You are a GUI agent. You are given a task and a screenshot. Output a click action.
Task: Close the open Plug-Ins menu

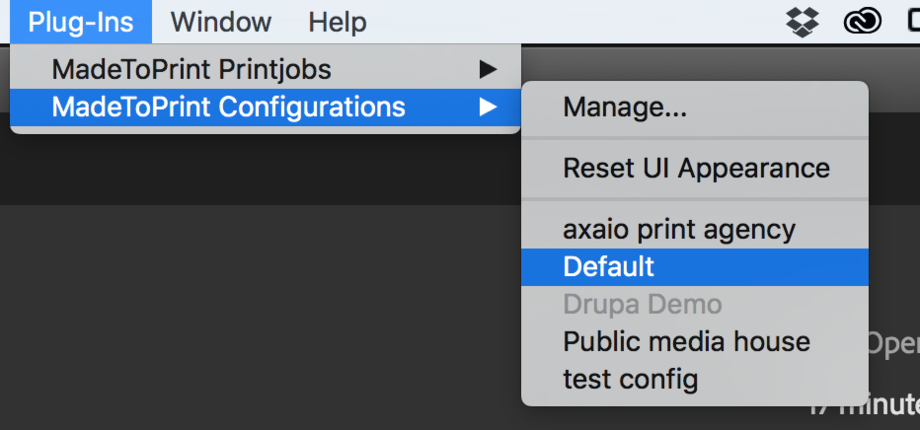(81, 22)
